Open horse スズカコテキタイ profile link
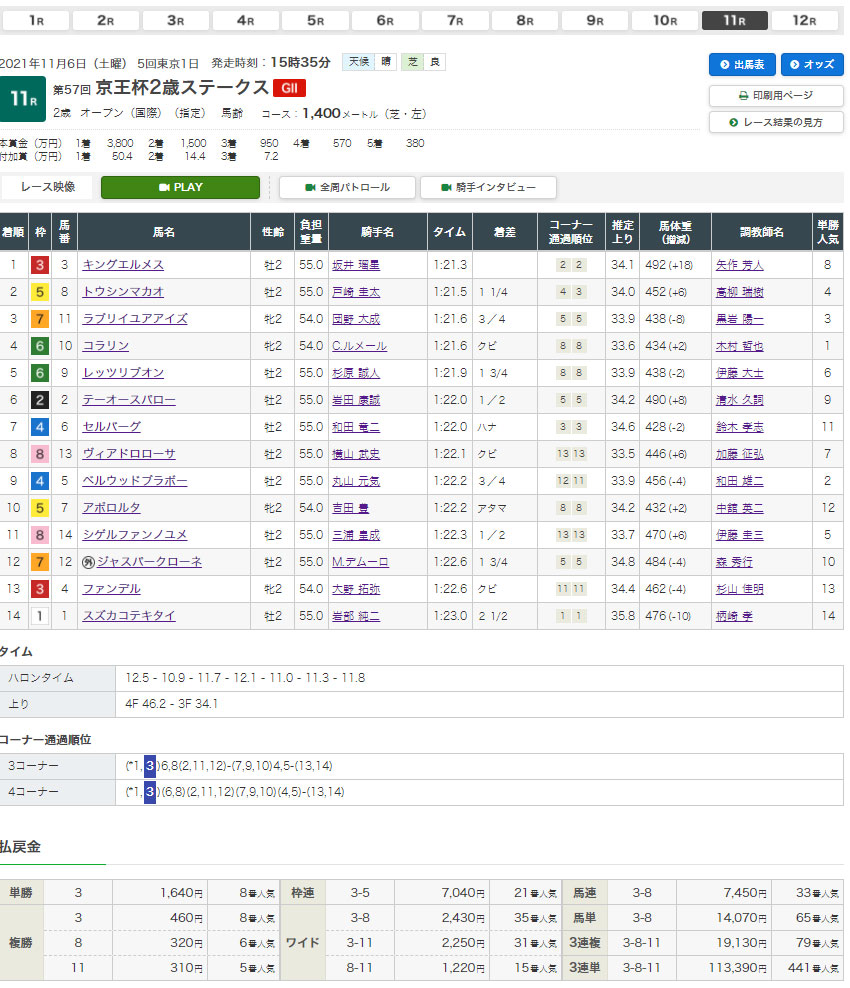The image size is (850, 988). point(128,616)
